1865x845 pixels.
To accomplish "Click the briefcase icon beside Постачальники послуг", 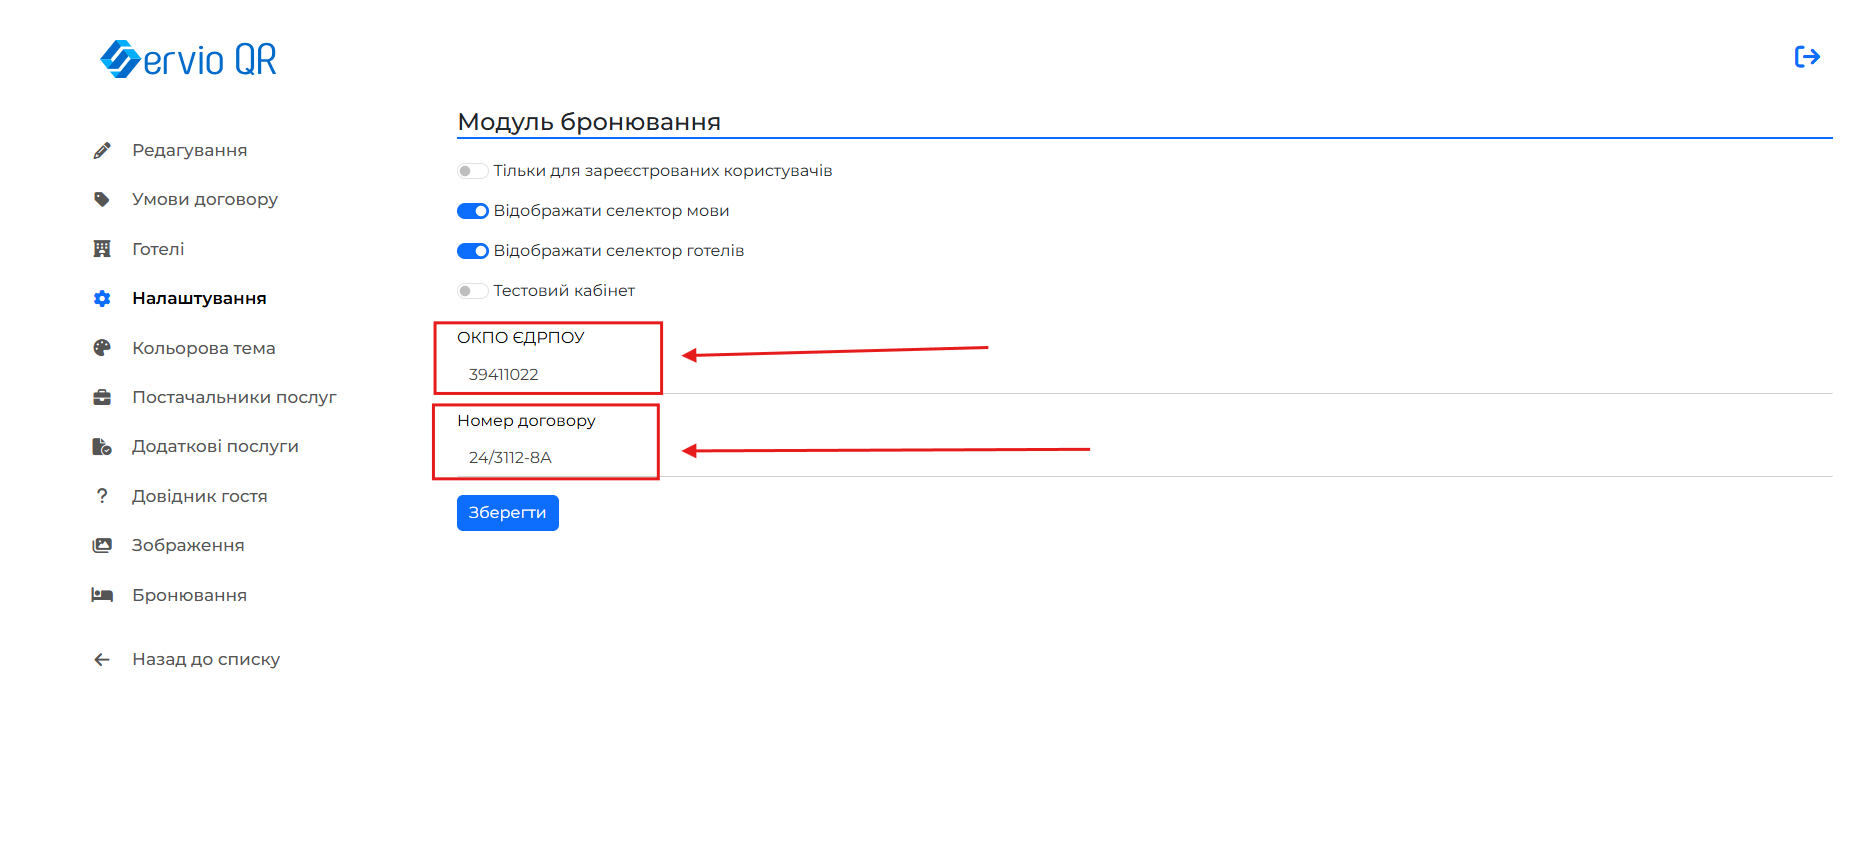I will [102, 397].
